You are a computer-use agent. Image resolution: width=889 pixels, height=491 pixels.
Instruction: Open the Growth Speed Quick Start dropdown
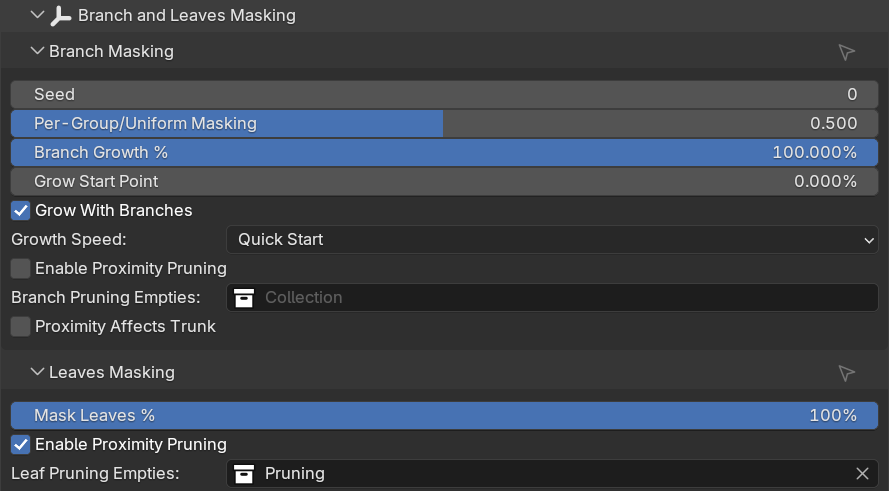552,240
